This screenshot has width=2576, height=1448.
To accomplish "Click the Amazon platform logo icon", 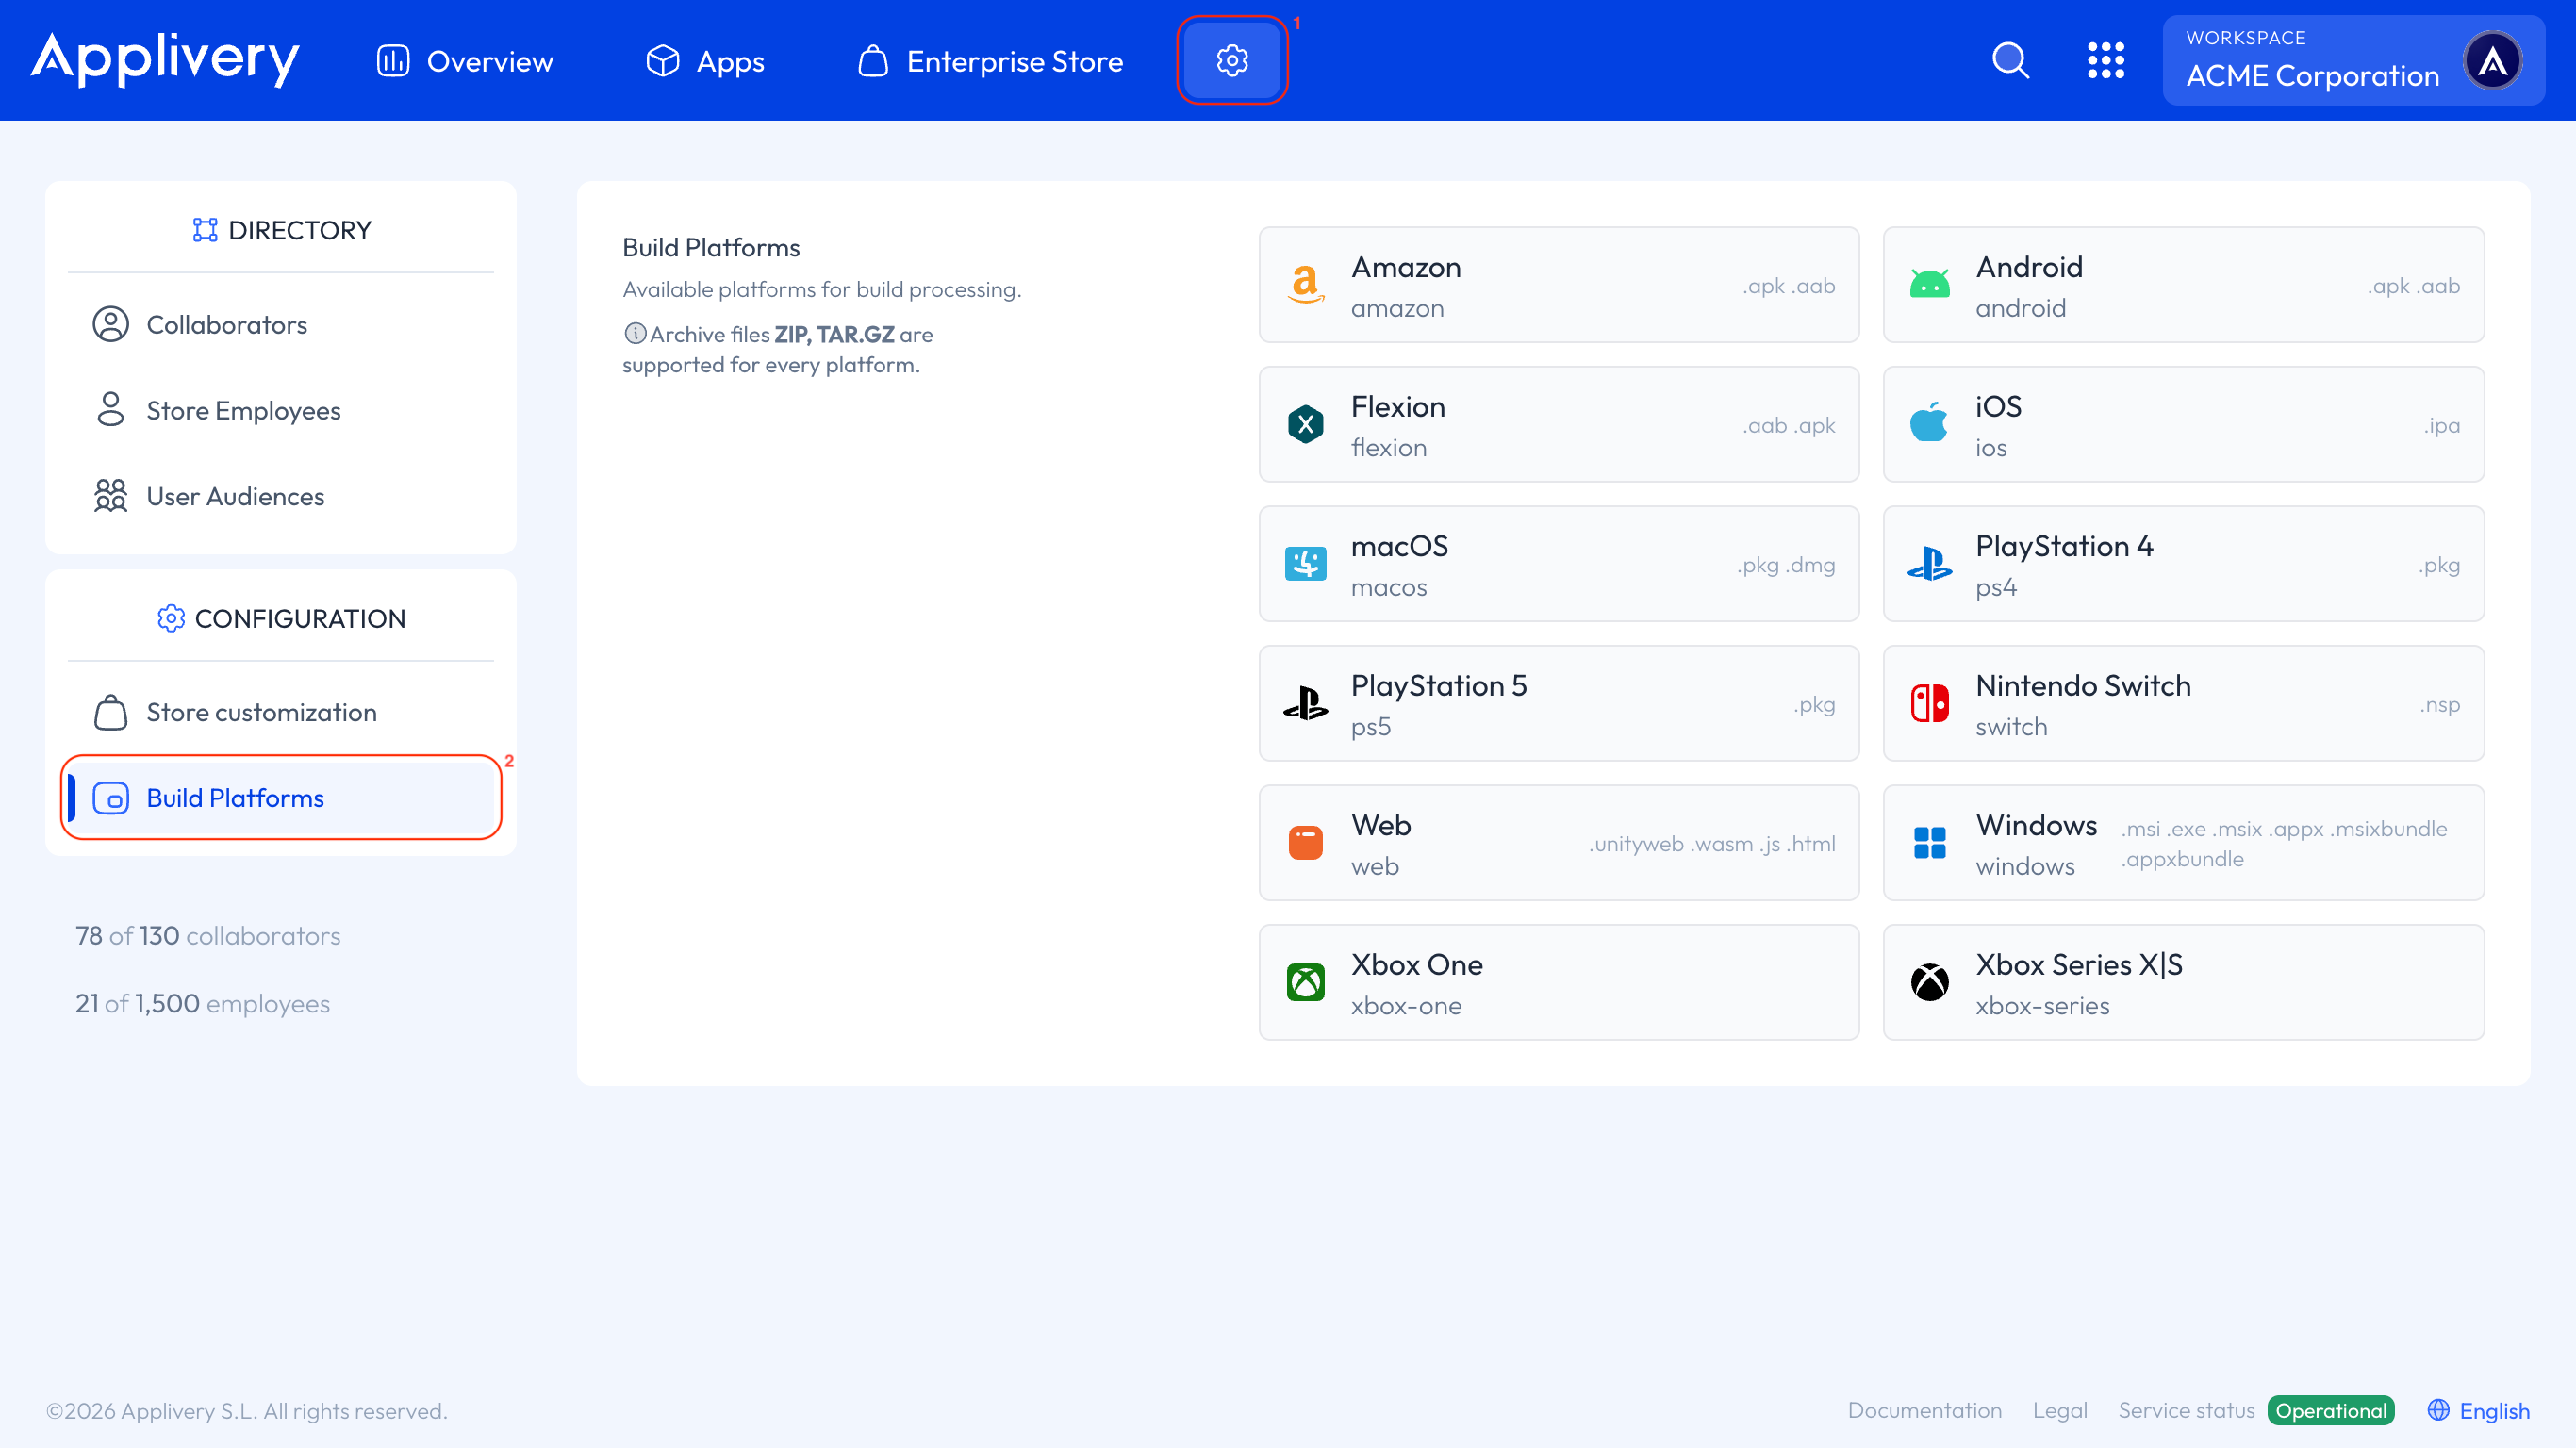I will [x=1305, y=285].
